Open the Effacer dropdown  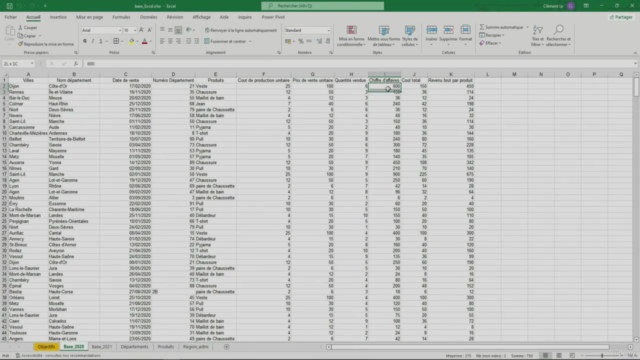(x=491, y=43)
